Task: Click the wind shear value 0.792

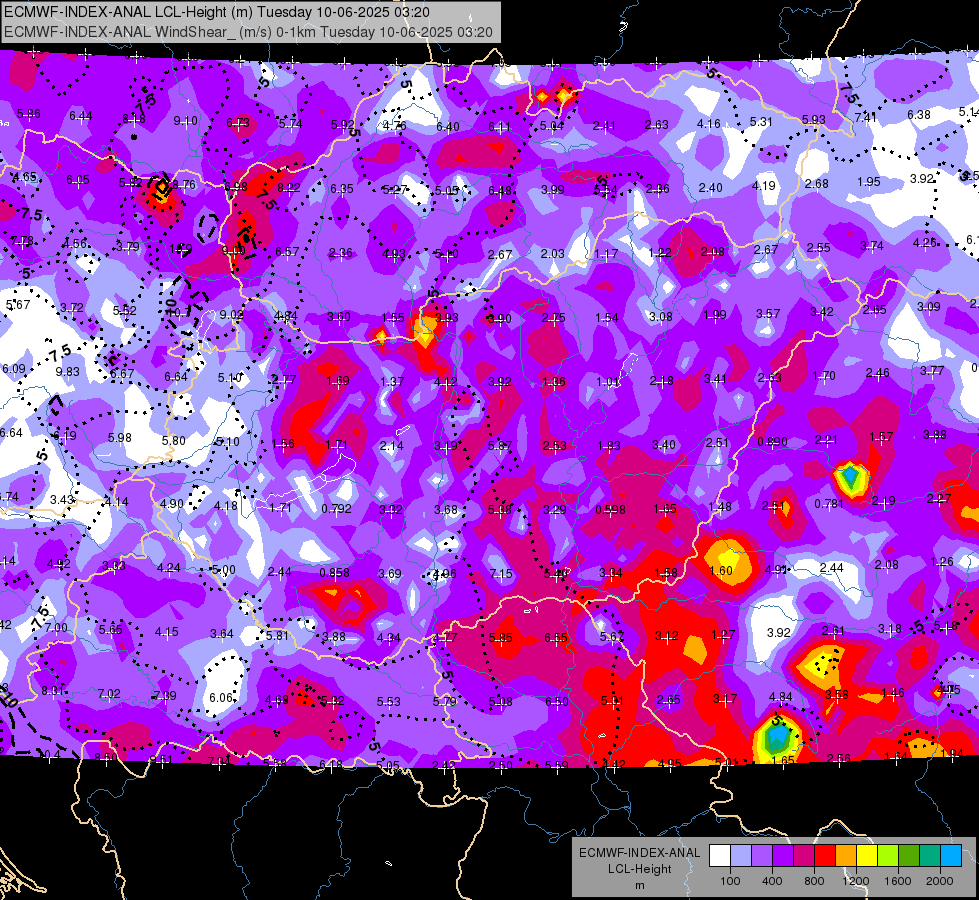Action: [337, 508]
